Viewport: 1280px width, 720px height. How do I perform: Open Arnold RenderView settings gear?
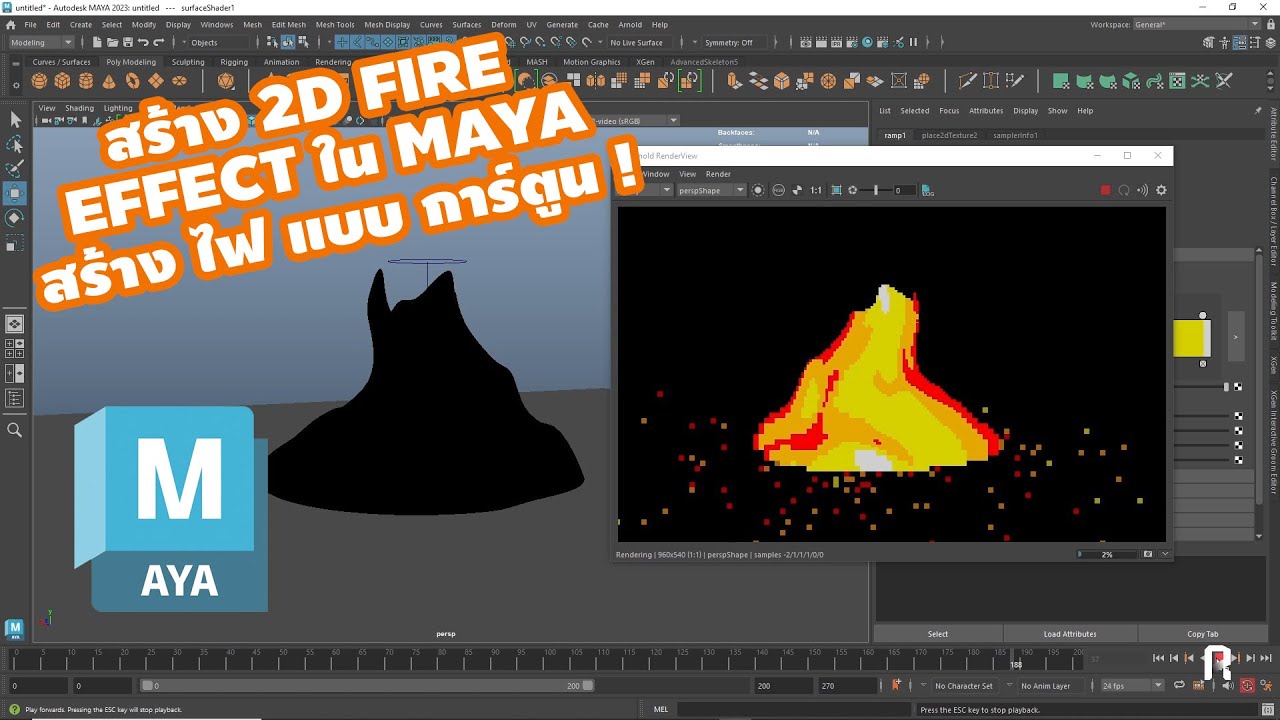(1161, 190)
